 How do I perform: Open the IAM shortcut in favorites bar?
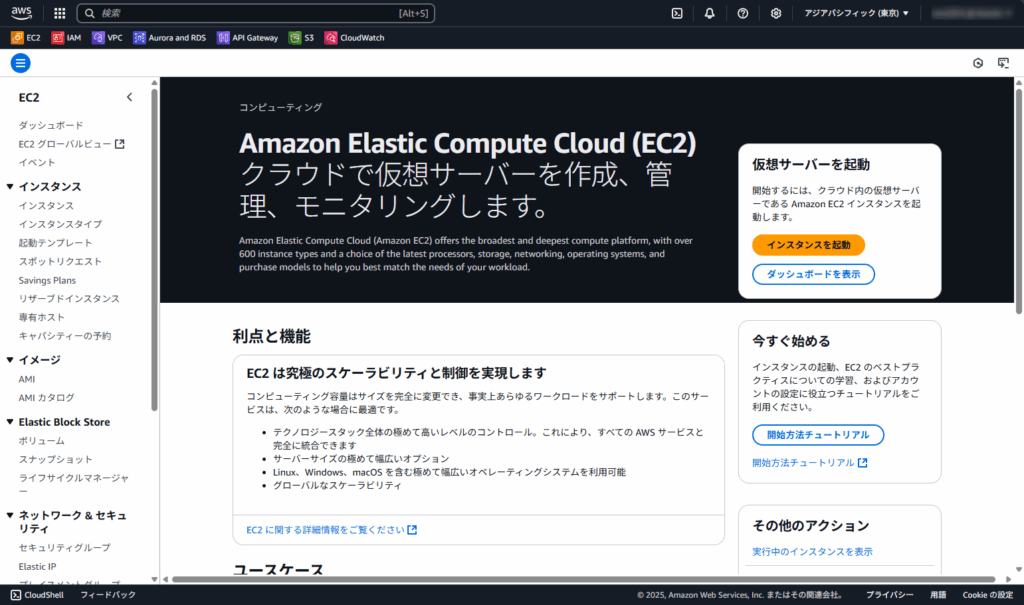coord(66,38)
